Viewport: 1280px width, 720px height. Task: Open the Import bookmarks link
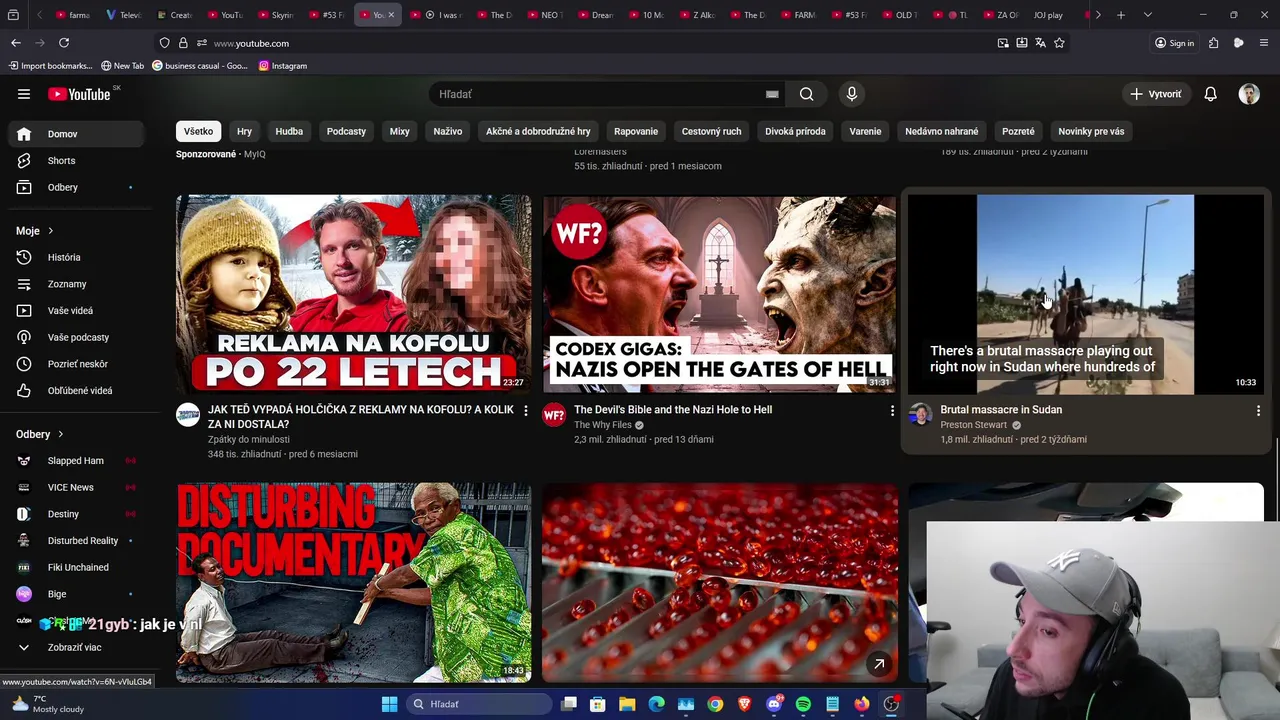(x=51, y=66)
